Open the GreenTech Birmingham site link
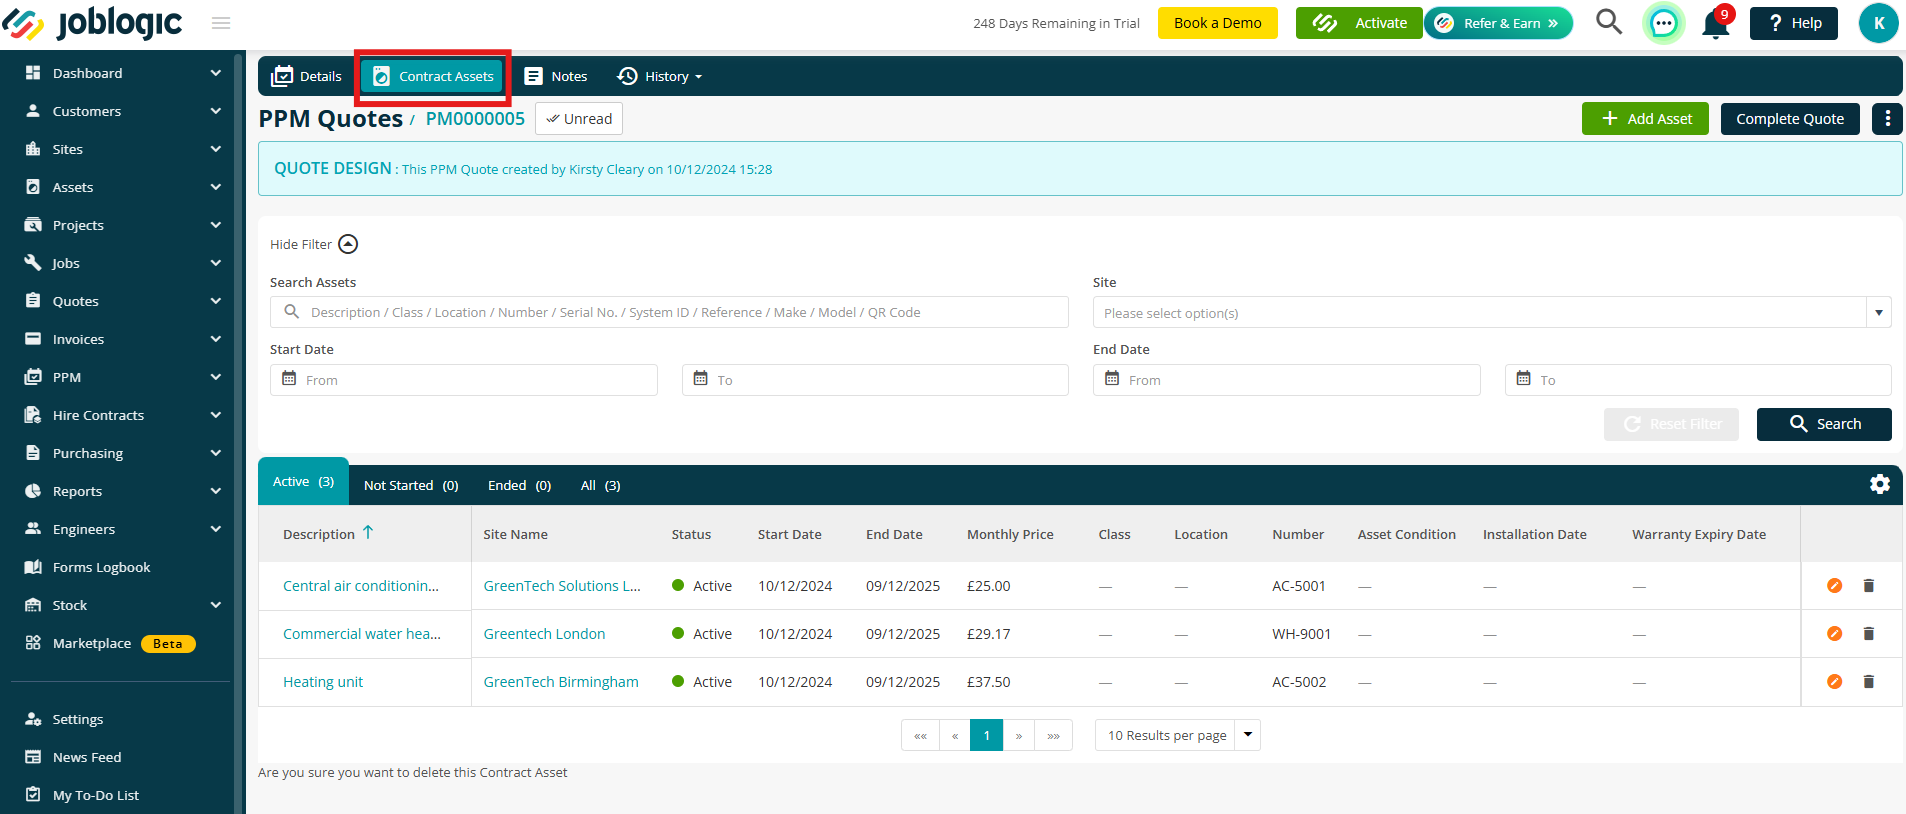 click(561, 682)
